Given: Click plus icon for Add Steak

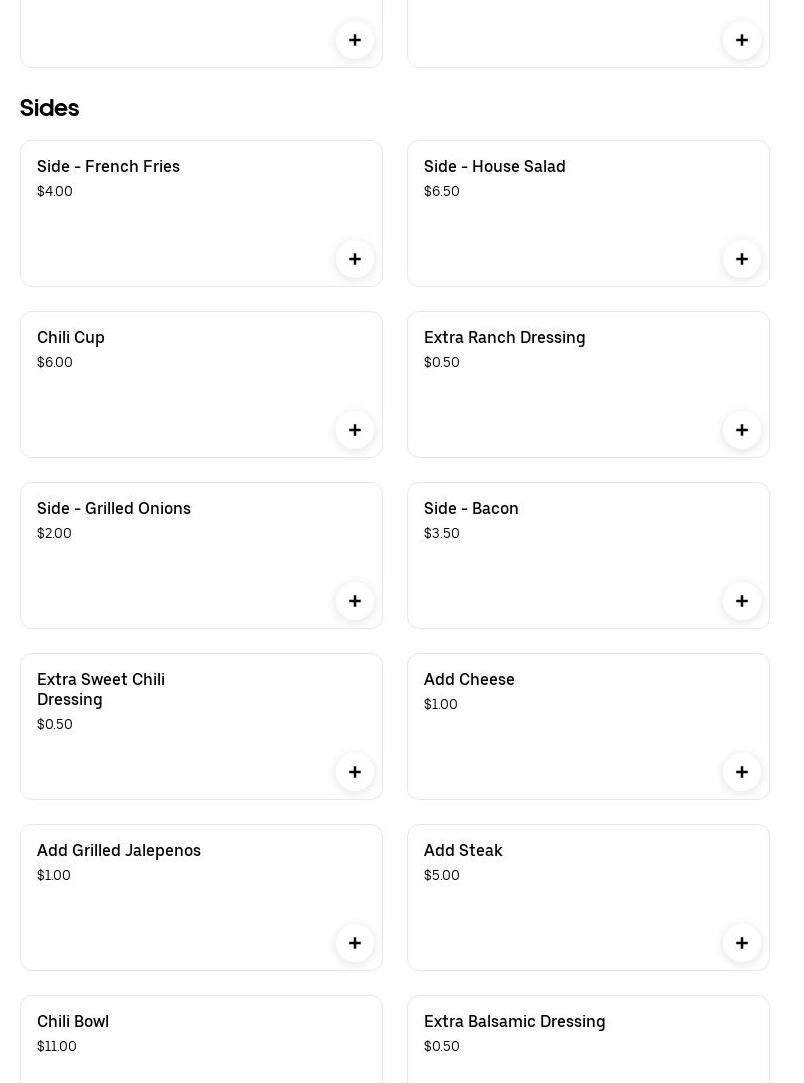Looking at the screenshot, I should click(742, 943).
